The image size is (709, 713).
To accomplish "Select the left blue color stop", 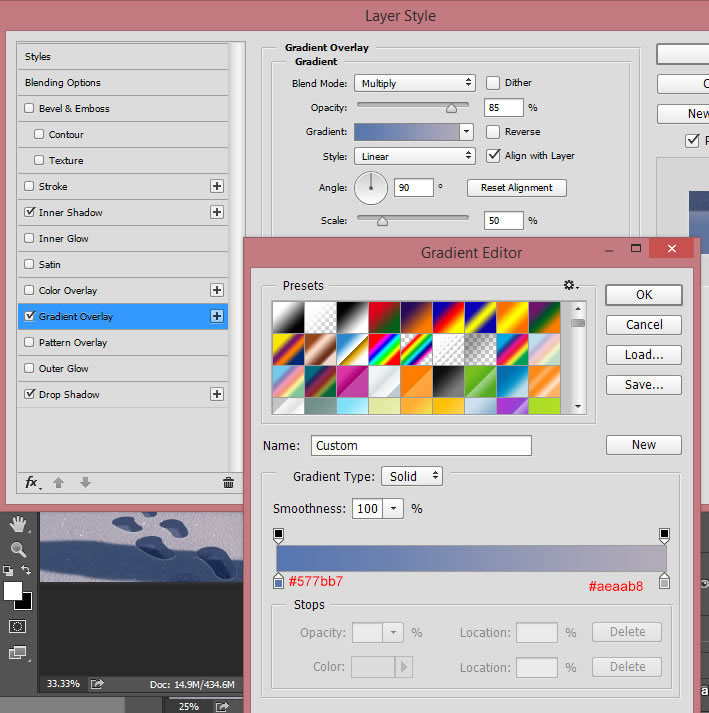I will (279, 581).
